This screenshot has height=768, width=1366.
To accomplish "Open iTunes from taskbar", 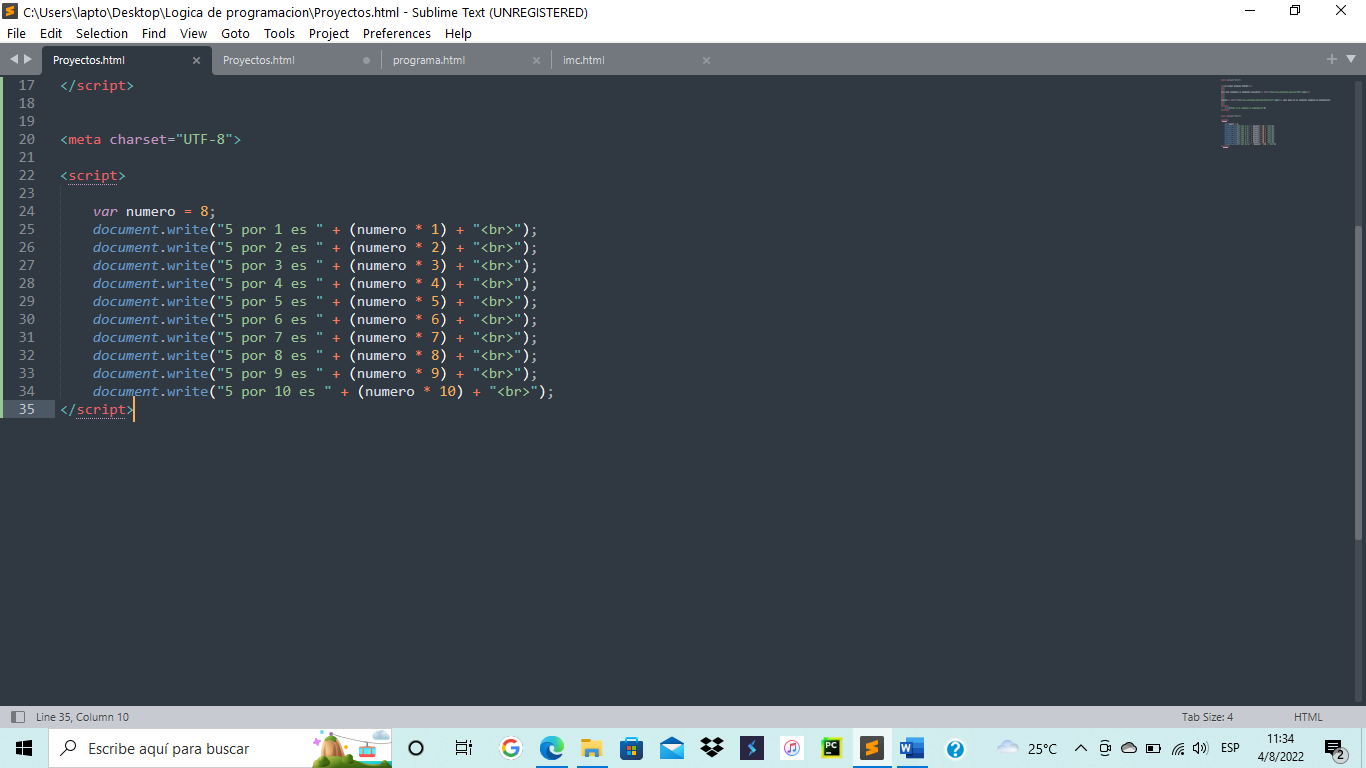I will (792, 748).
